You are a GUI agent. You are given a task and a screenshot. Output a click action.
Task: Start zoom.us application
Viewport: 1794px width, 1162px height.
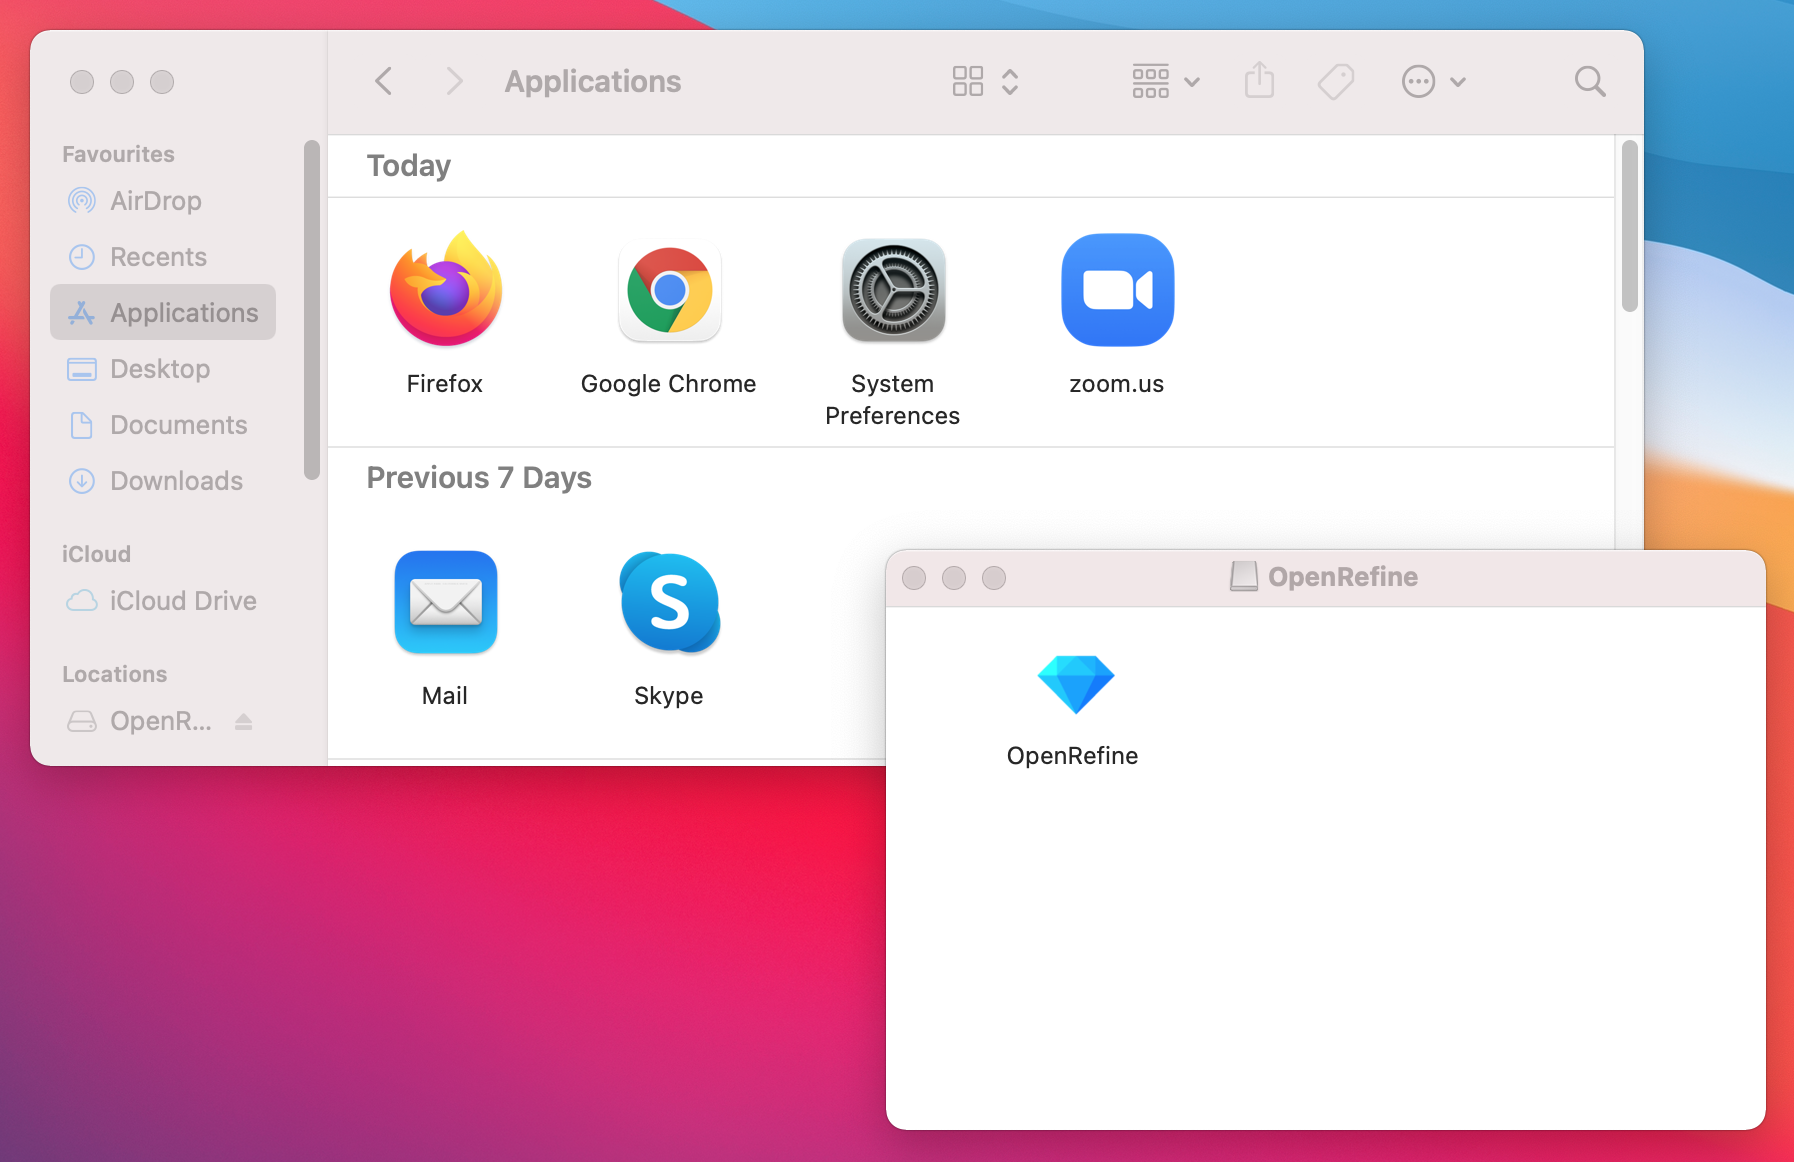click(x=1117, y=290)
